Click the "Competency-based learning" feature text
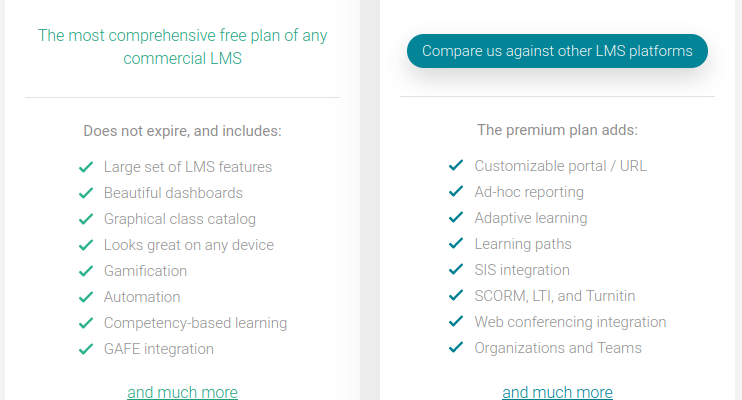 coord(195,323)
